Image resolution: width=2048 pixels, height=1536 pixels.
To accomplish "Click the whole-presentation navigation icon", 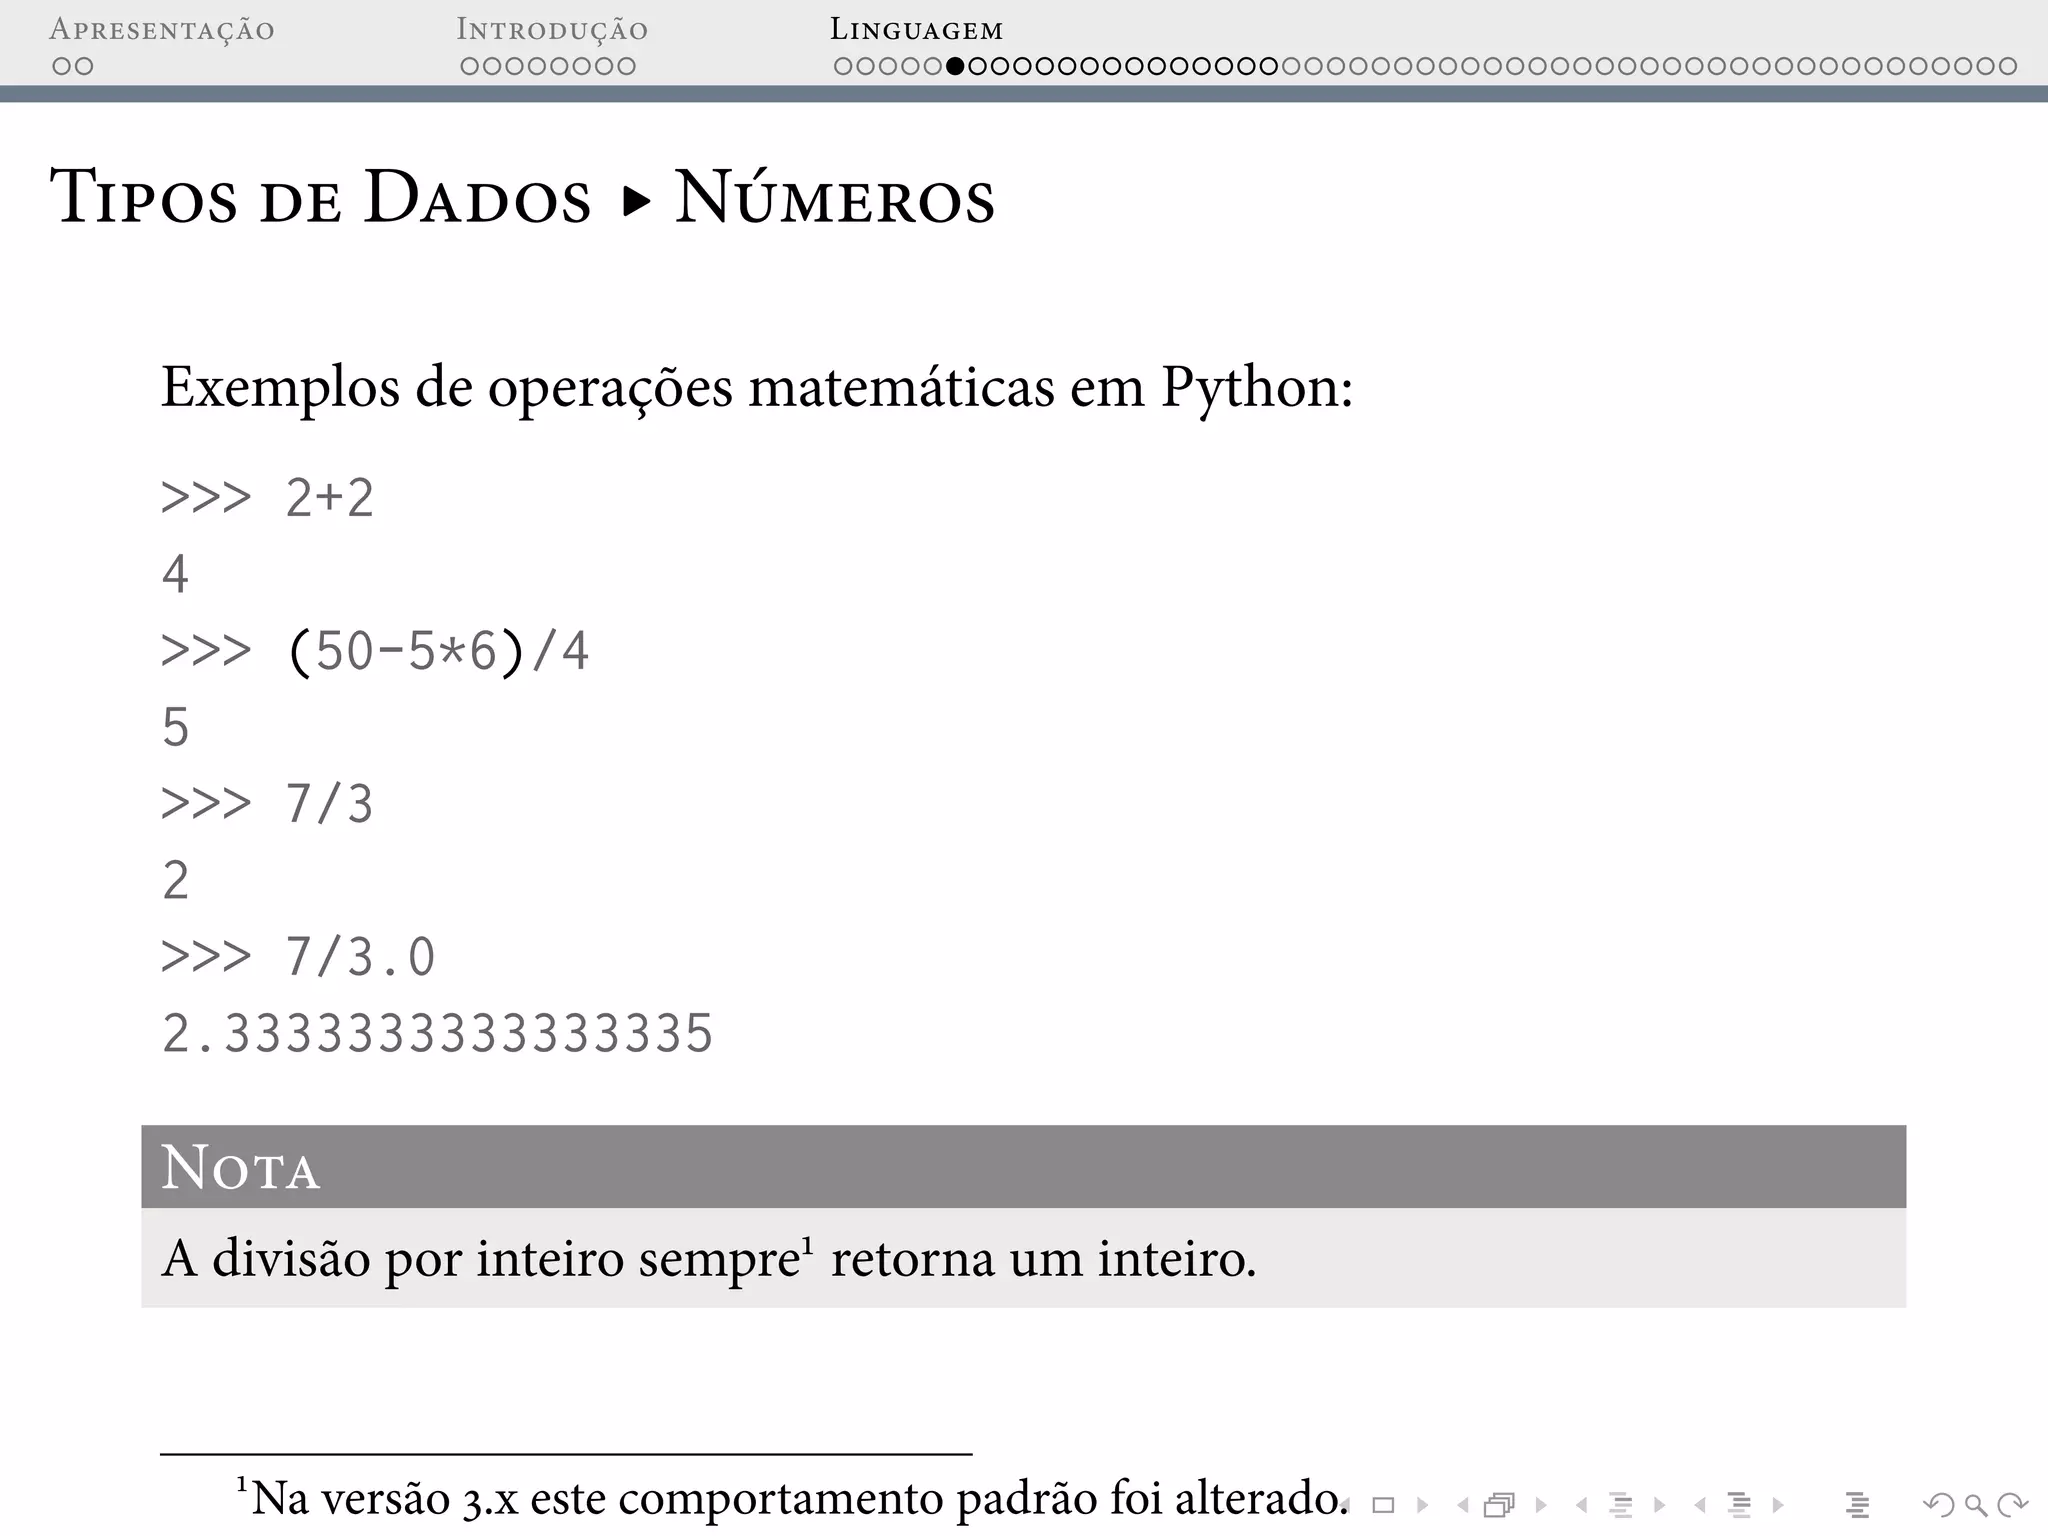I will point(1858,1504).
